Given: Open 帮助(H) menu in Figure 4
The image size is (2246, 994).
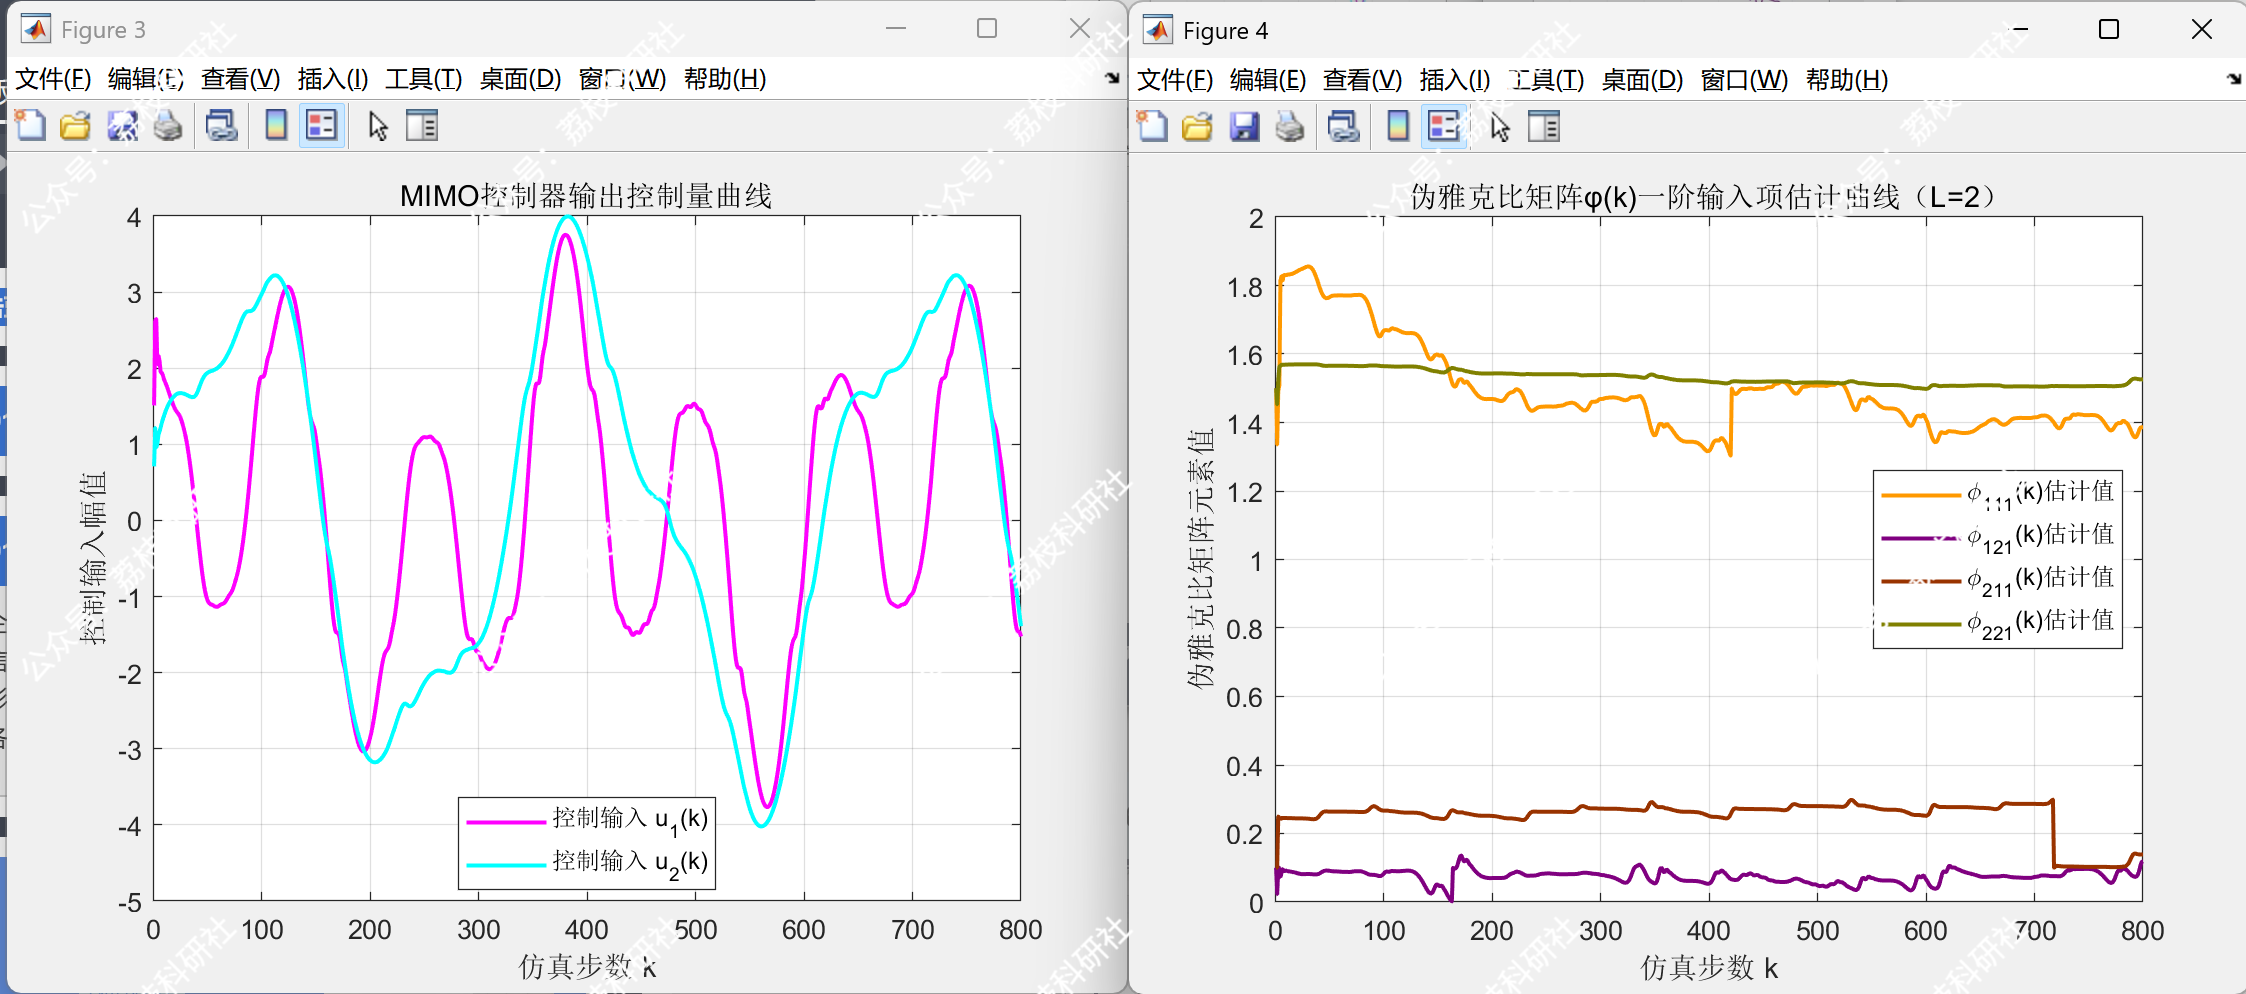Looking at the screenshot, I should point(1847,80).
